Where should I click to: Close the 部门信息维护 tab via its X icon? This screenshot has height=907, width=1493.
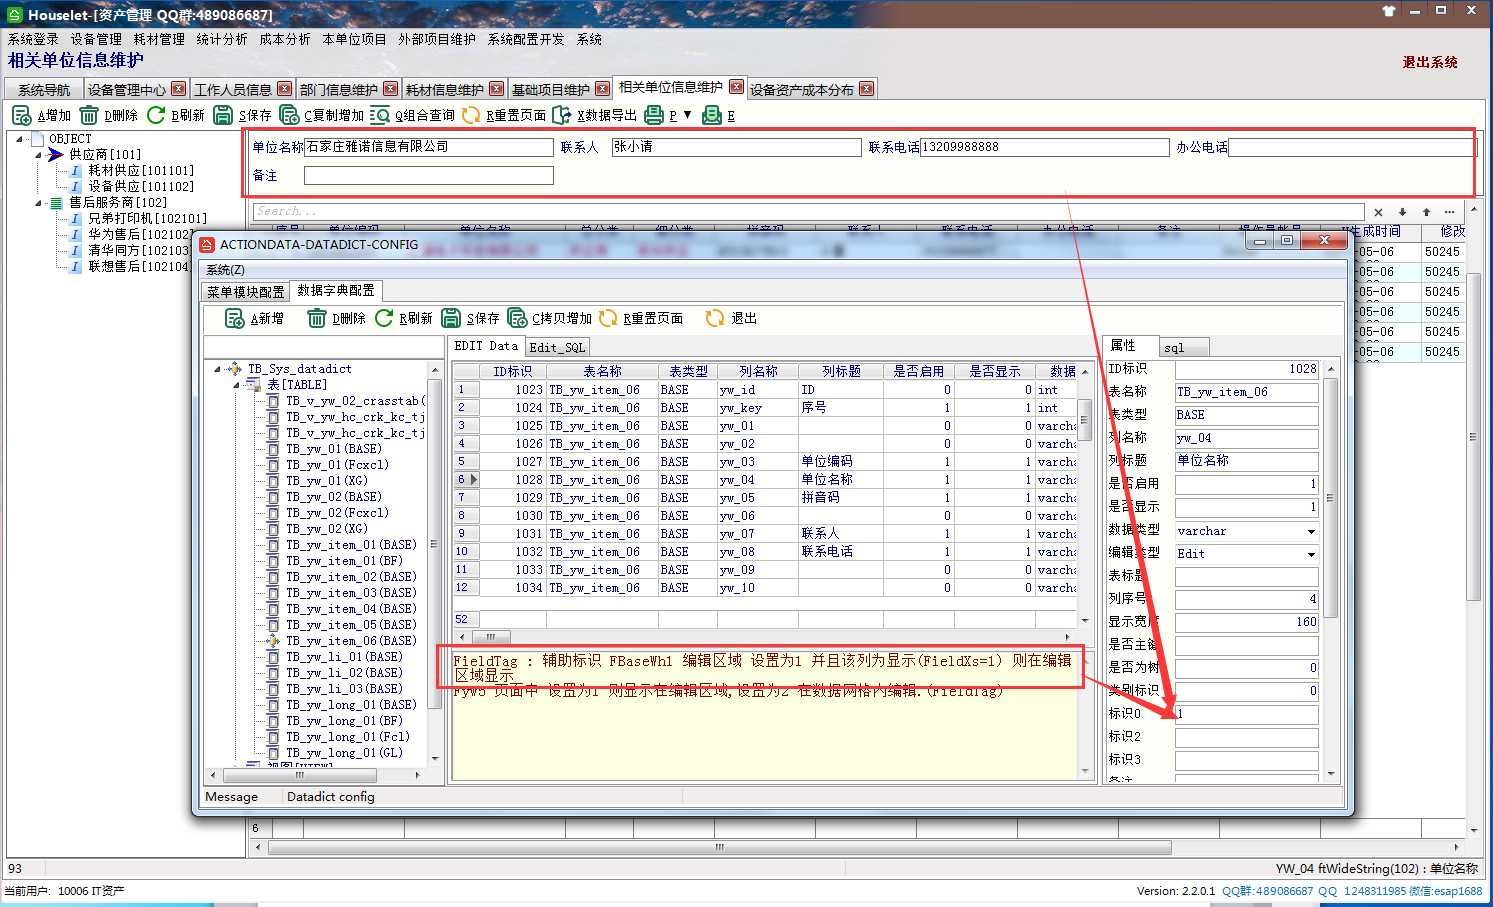pos(391,89)
